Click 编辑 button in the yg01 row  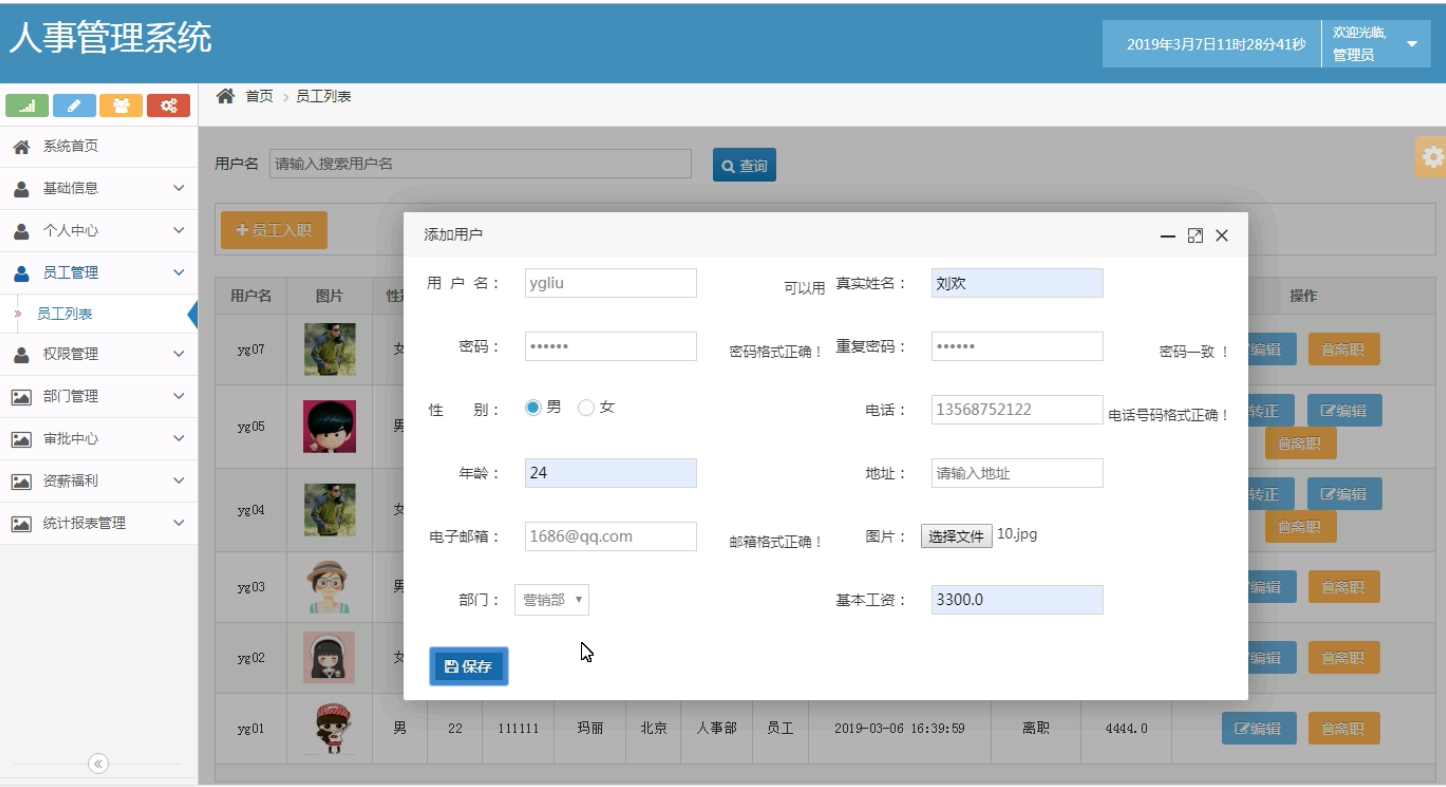[1259, 729]
